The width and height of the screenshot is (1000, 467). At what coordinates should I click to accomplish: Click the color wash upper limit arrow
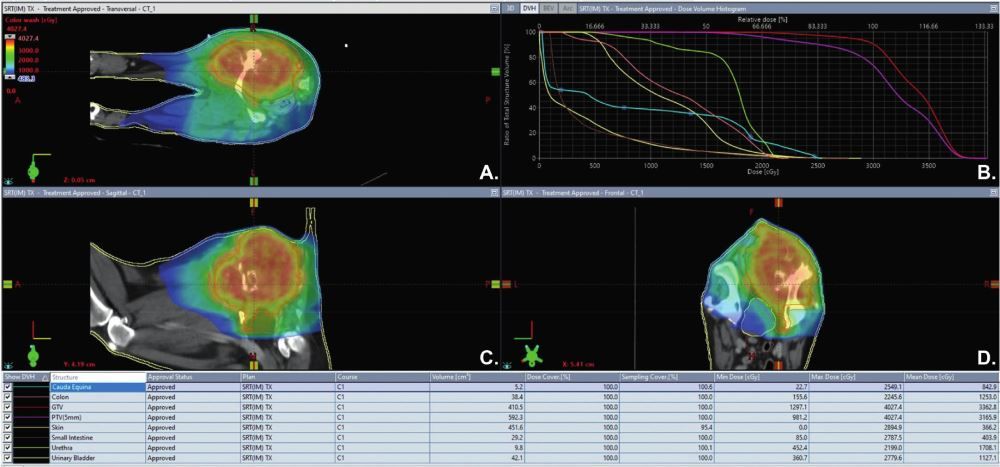point(11,37)
